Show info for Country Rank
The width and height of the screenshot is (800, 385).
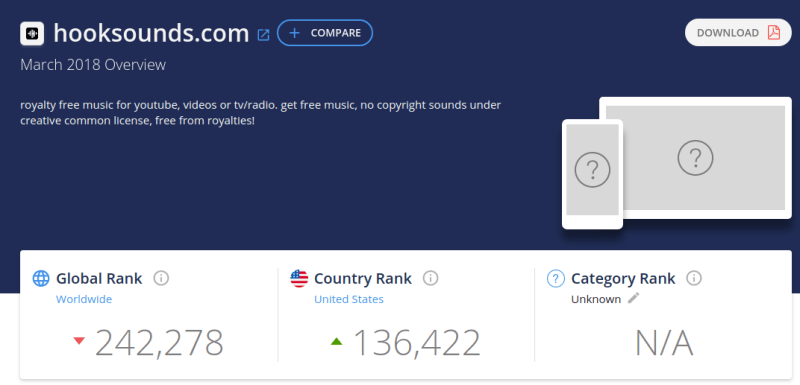pyautogui.click(x=431, y=278)
